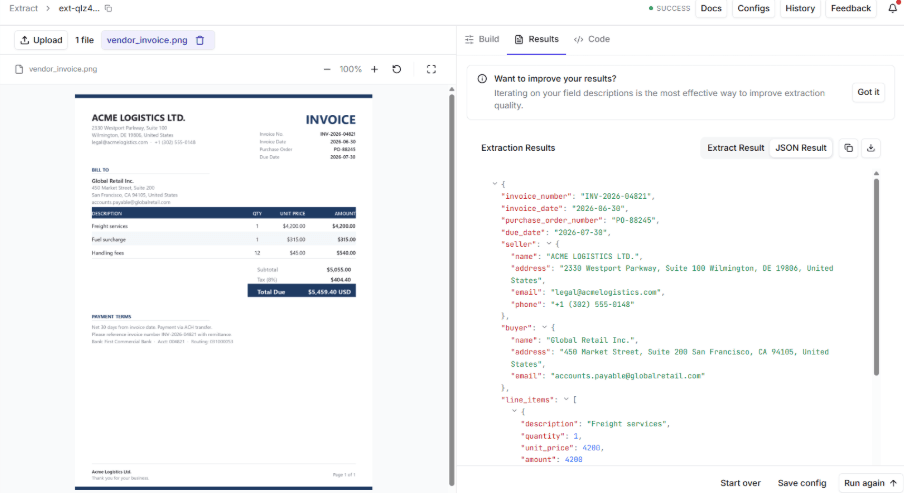Image resolution: width=904 pixels, height=497 pixels.
Task: Select the Extract Result view
Action: (736, 148)
